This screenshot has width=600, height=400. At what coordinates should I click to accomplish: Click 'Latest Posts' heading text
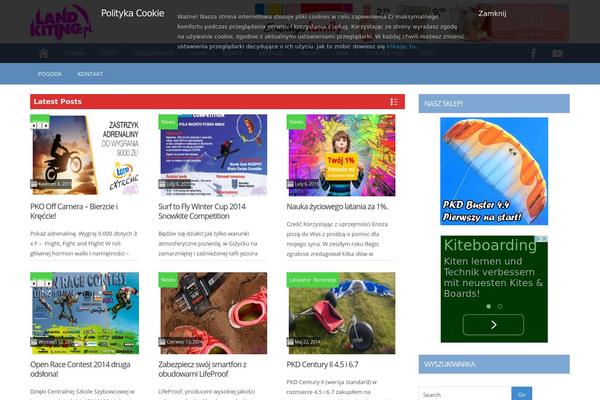(57, 101)
